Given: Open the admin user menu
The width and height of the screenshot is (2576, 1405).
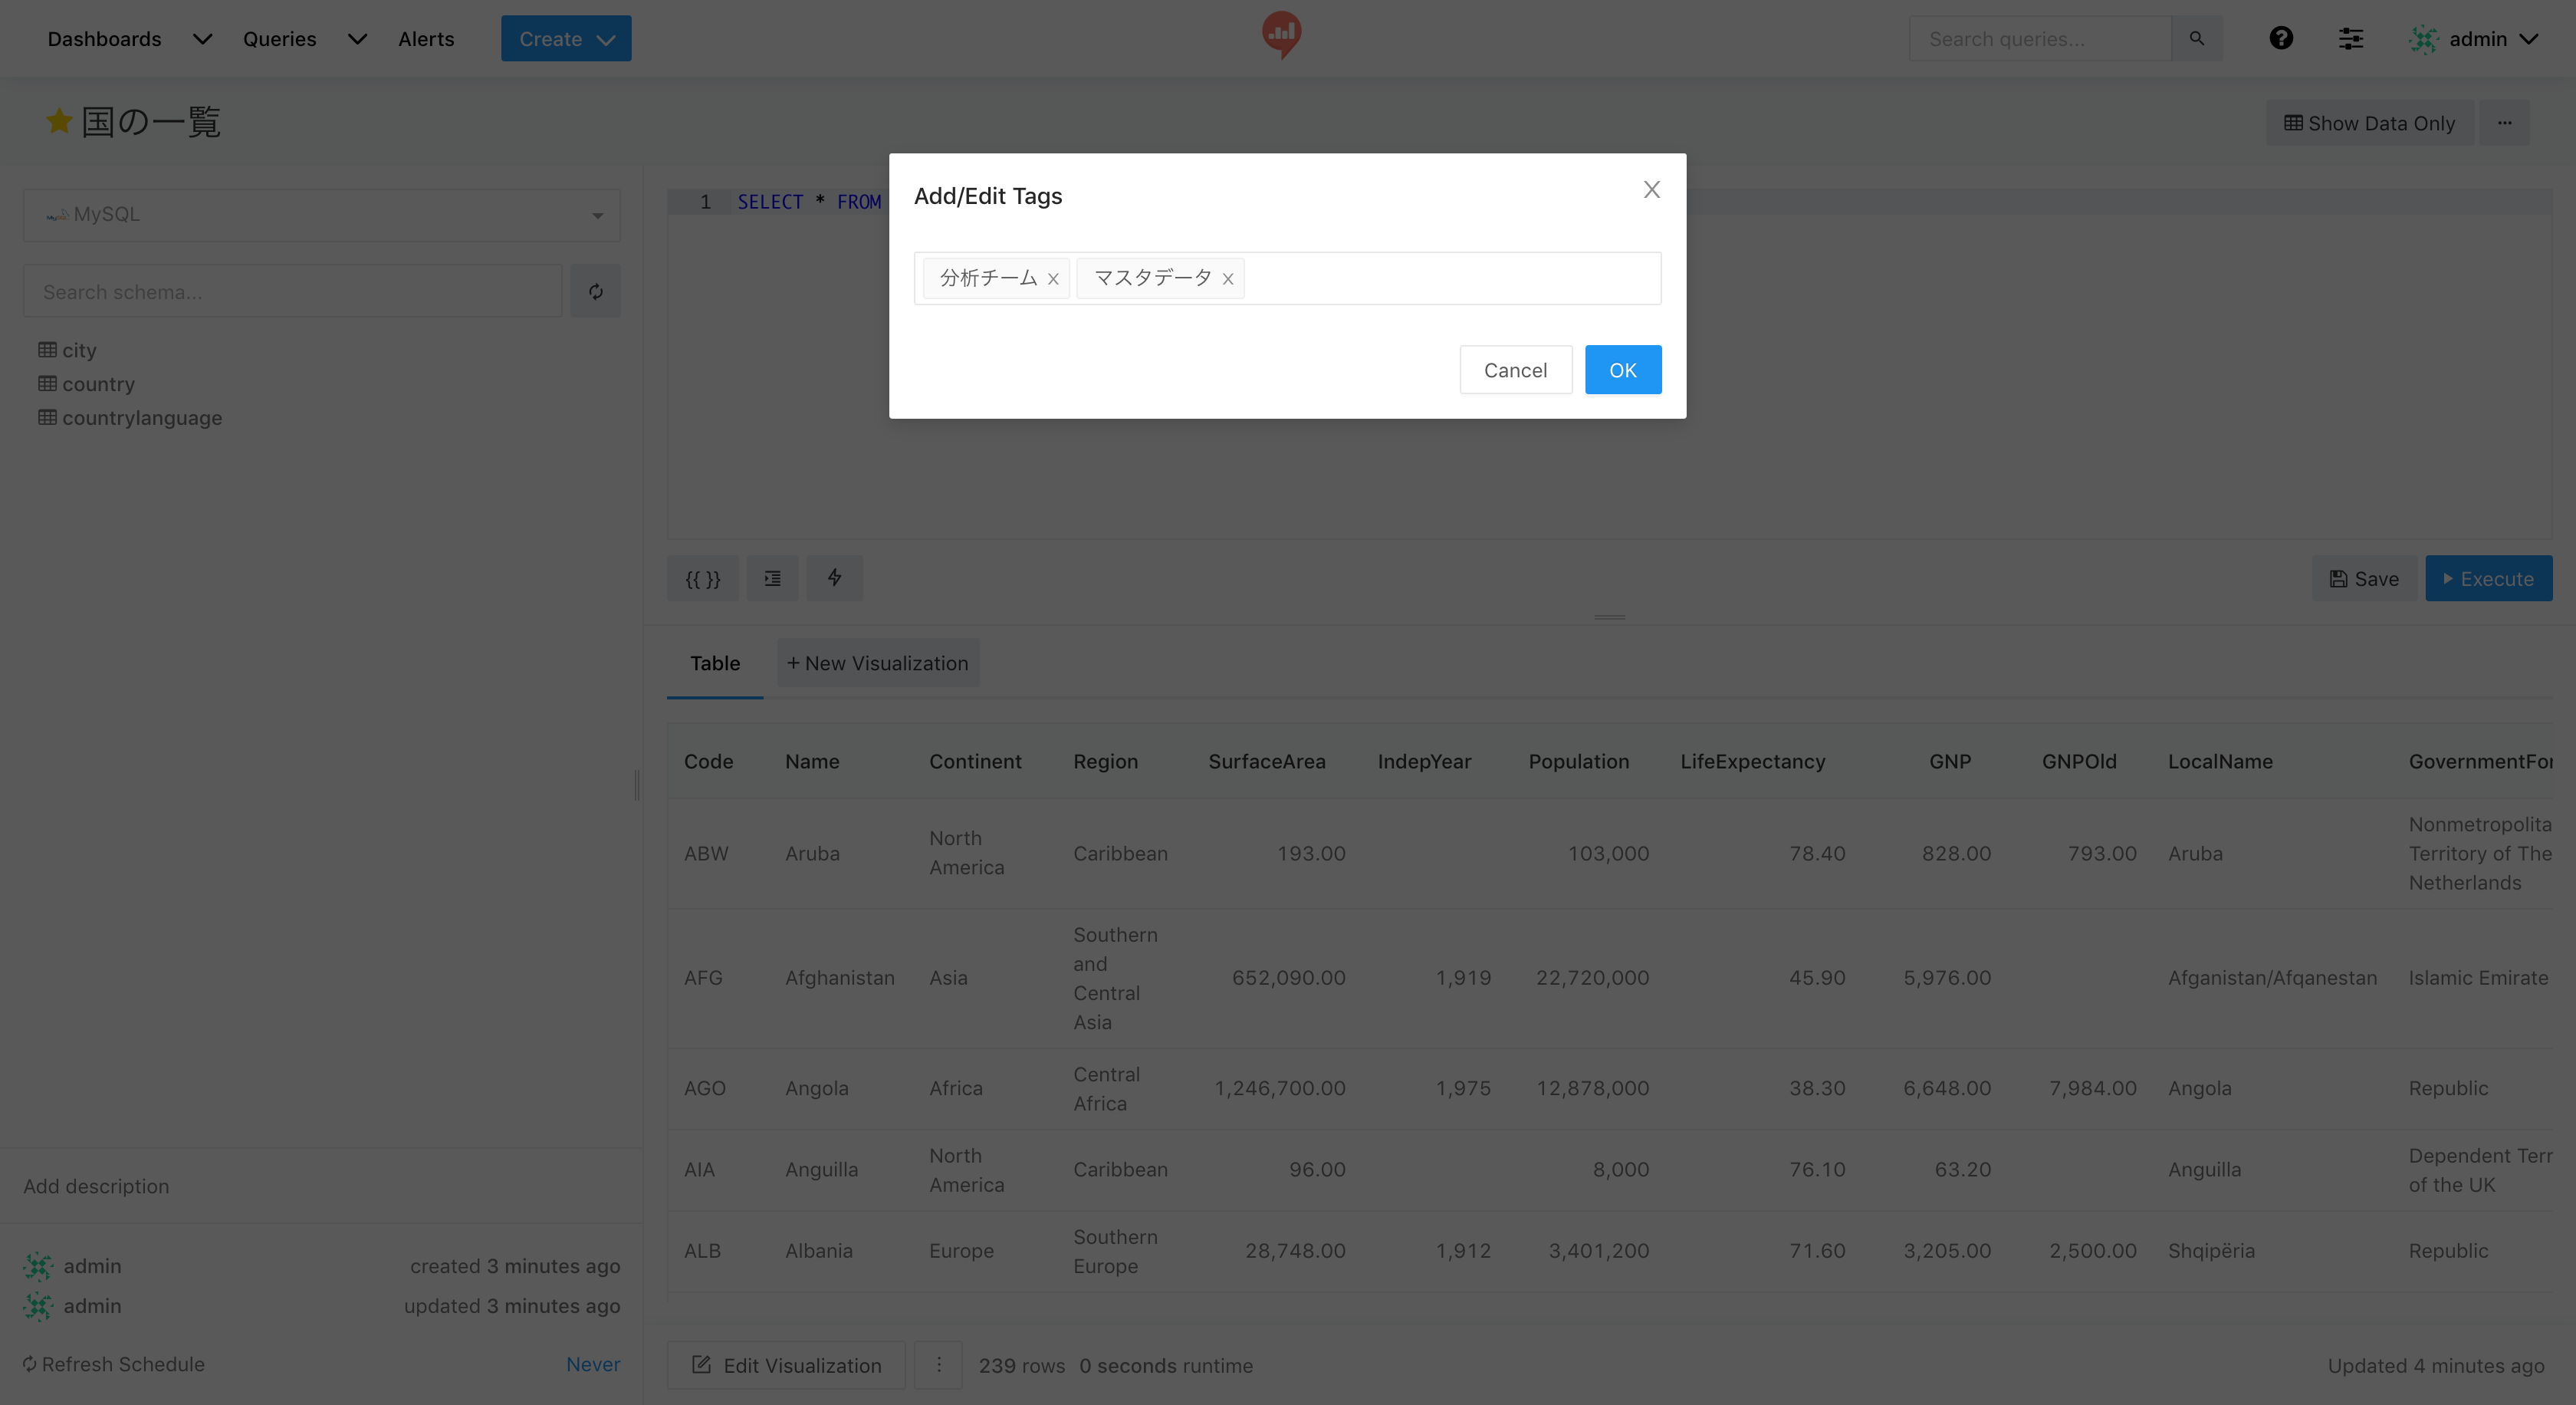Looking at the screenshot, I should pyautogui.click(x=2477, y=38).
